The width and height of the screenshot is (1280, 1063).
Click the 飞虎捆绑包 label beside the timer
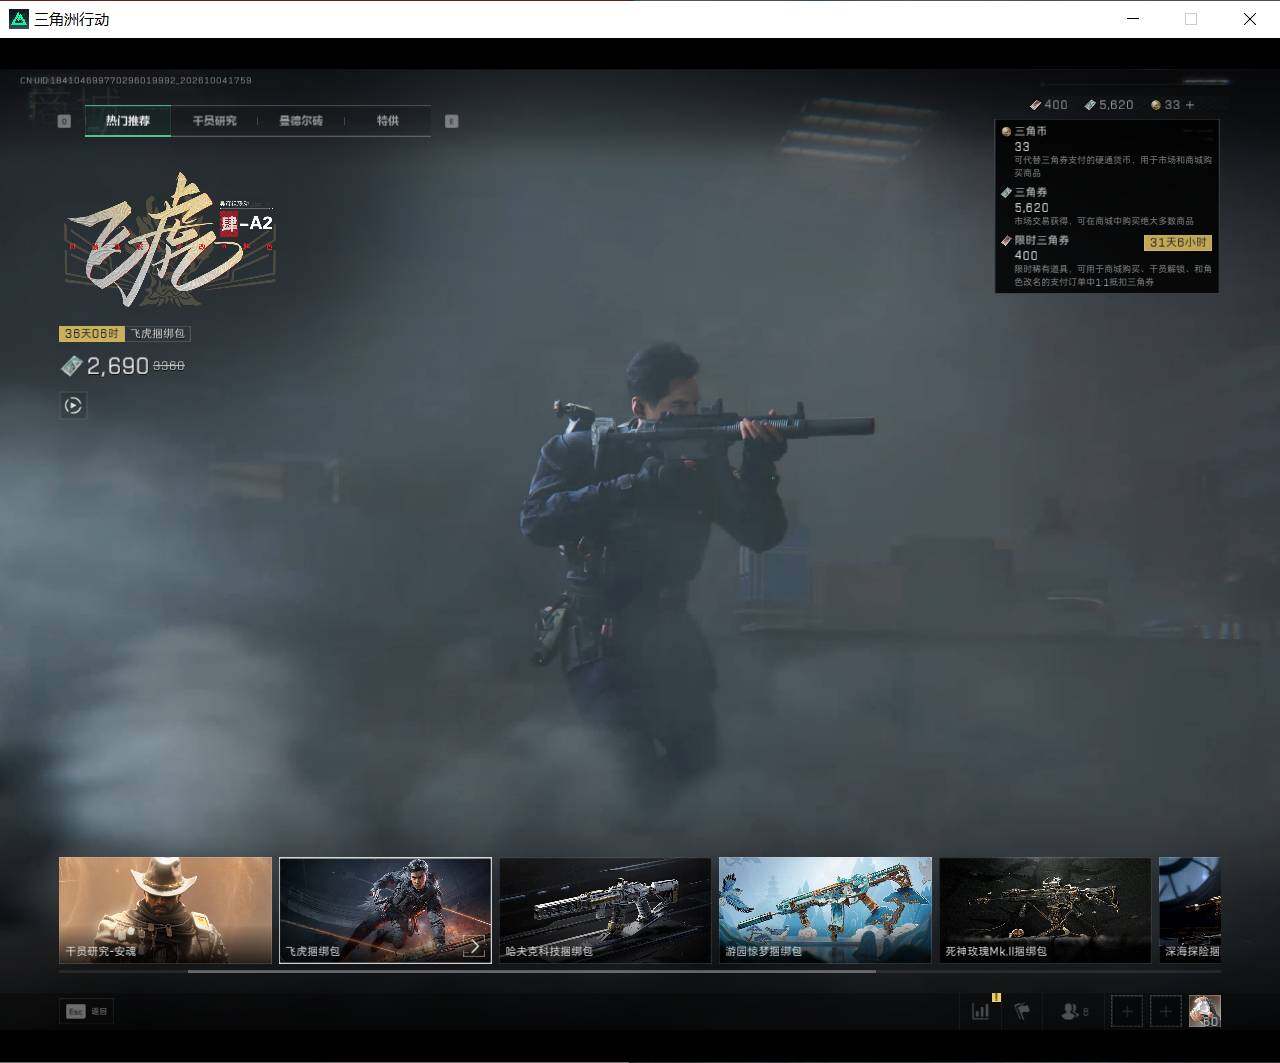pyautogui.click(x=157, y=333)
